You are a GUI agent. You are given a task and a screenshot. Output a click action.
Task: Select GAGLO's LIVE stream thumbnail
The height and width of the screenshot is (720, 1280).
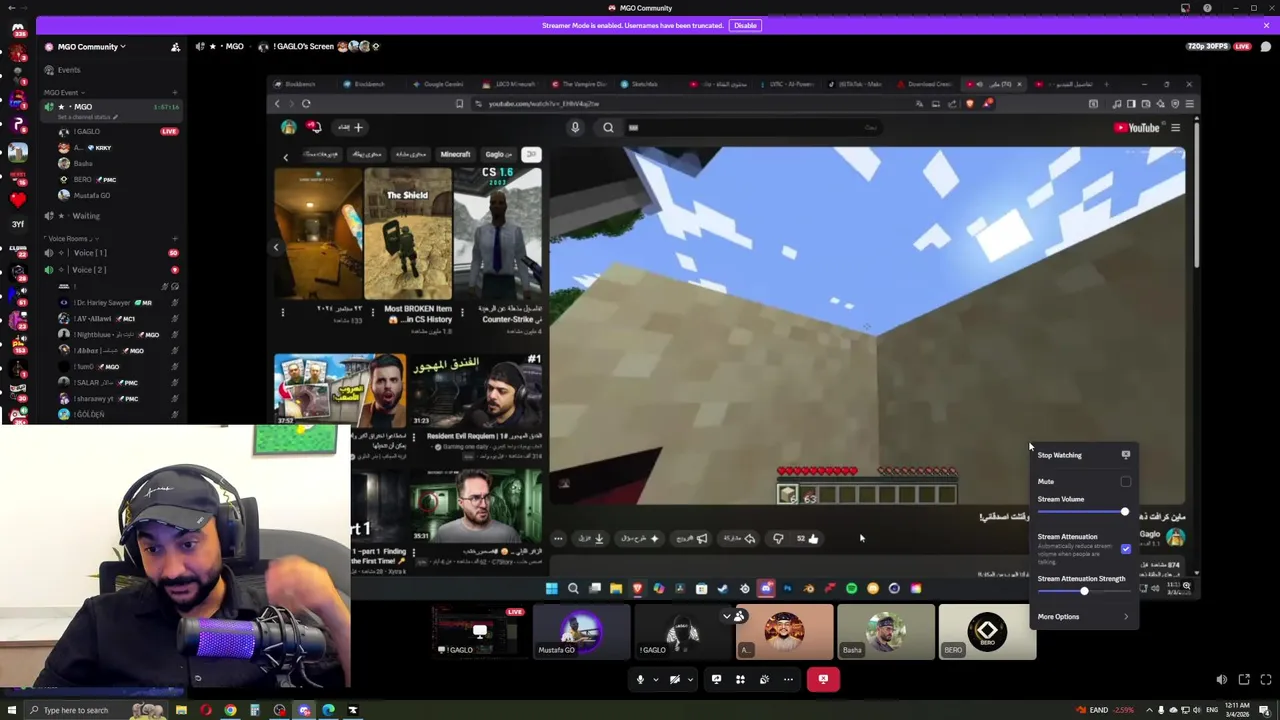(x=480, y=632)
